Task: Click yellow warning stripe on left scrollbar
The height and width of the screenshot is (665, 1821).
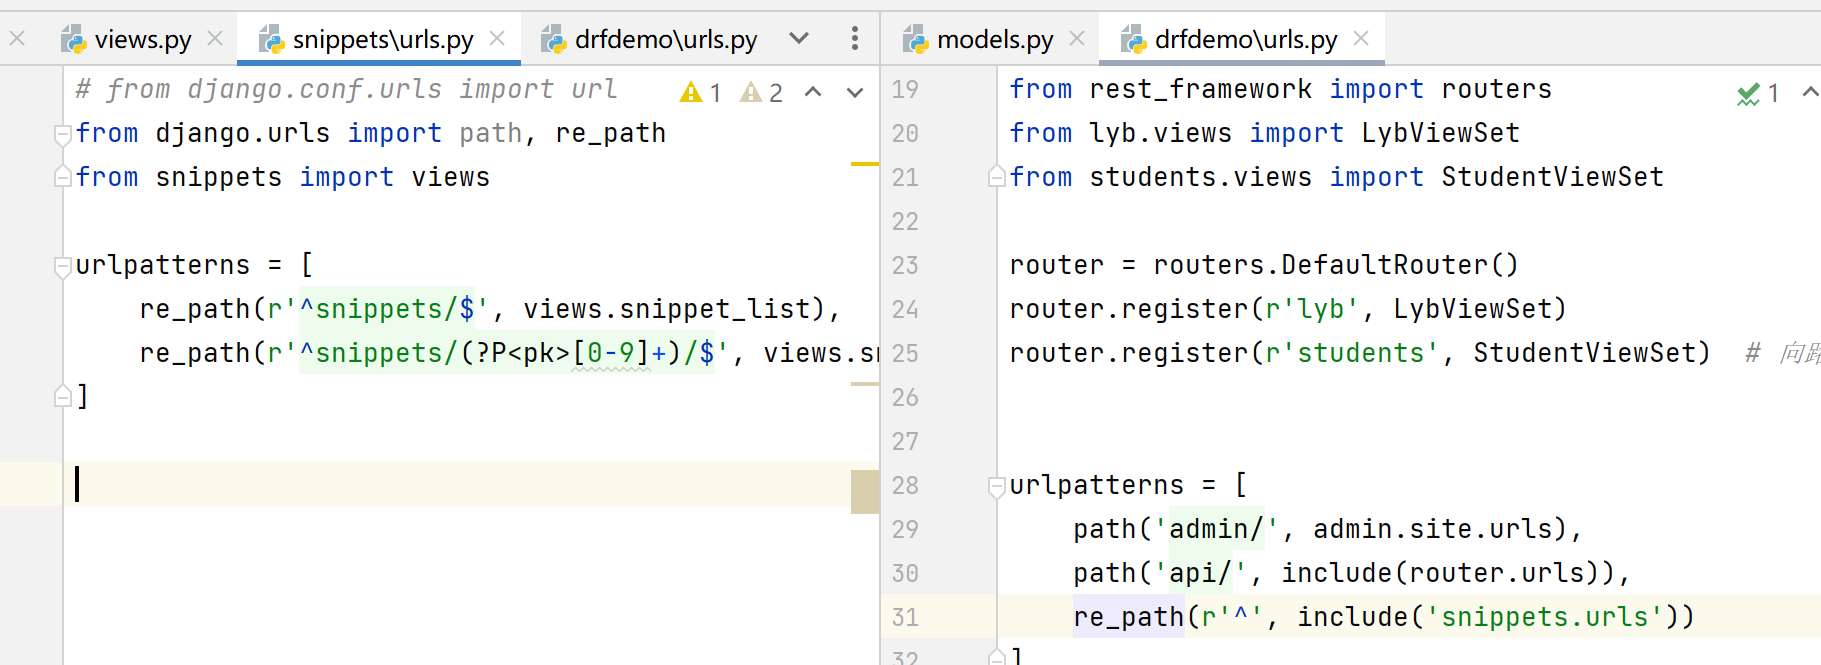Action: pyautogui.click(x=864, y=164)
